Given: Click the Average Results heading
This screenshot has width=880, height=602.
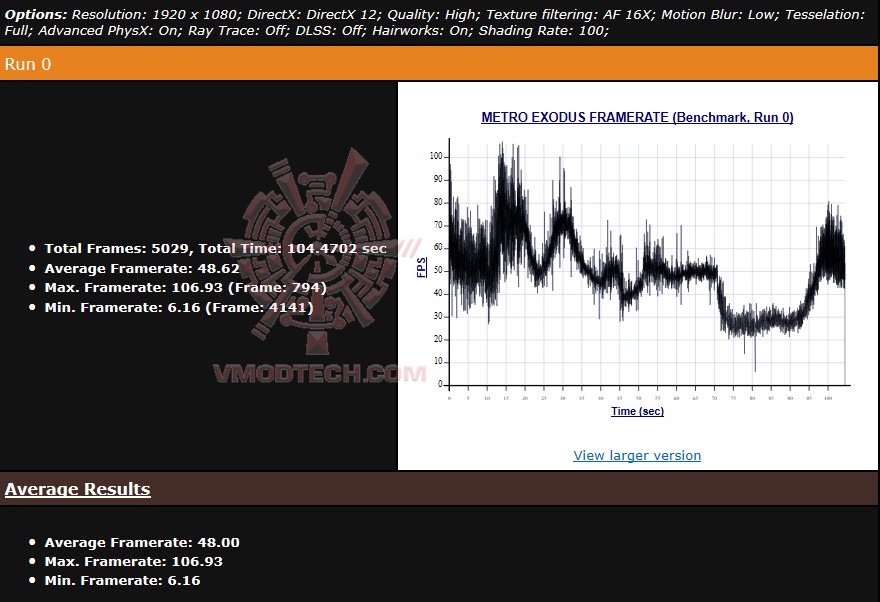Looking at the screenshot, I should 77,489.
